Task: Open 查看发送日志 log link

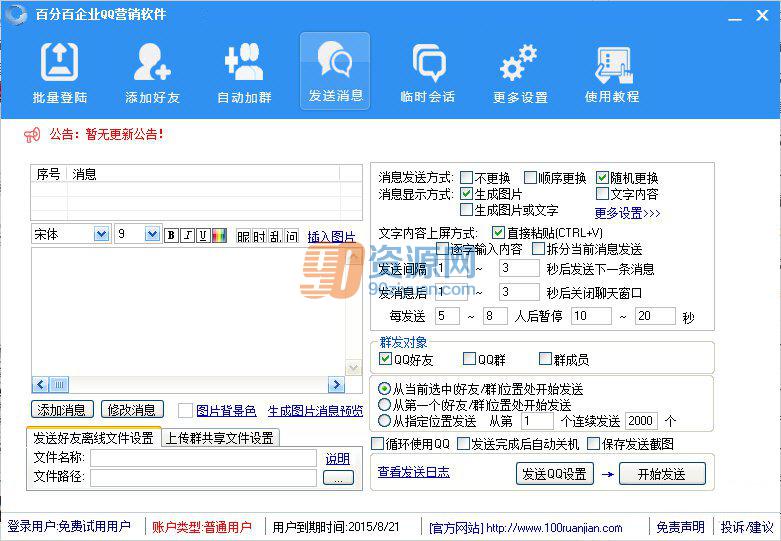Action: pyautogui.click(x=413, y=472)
